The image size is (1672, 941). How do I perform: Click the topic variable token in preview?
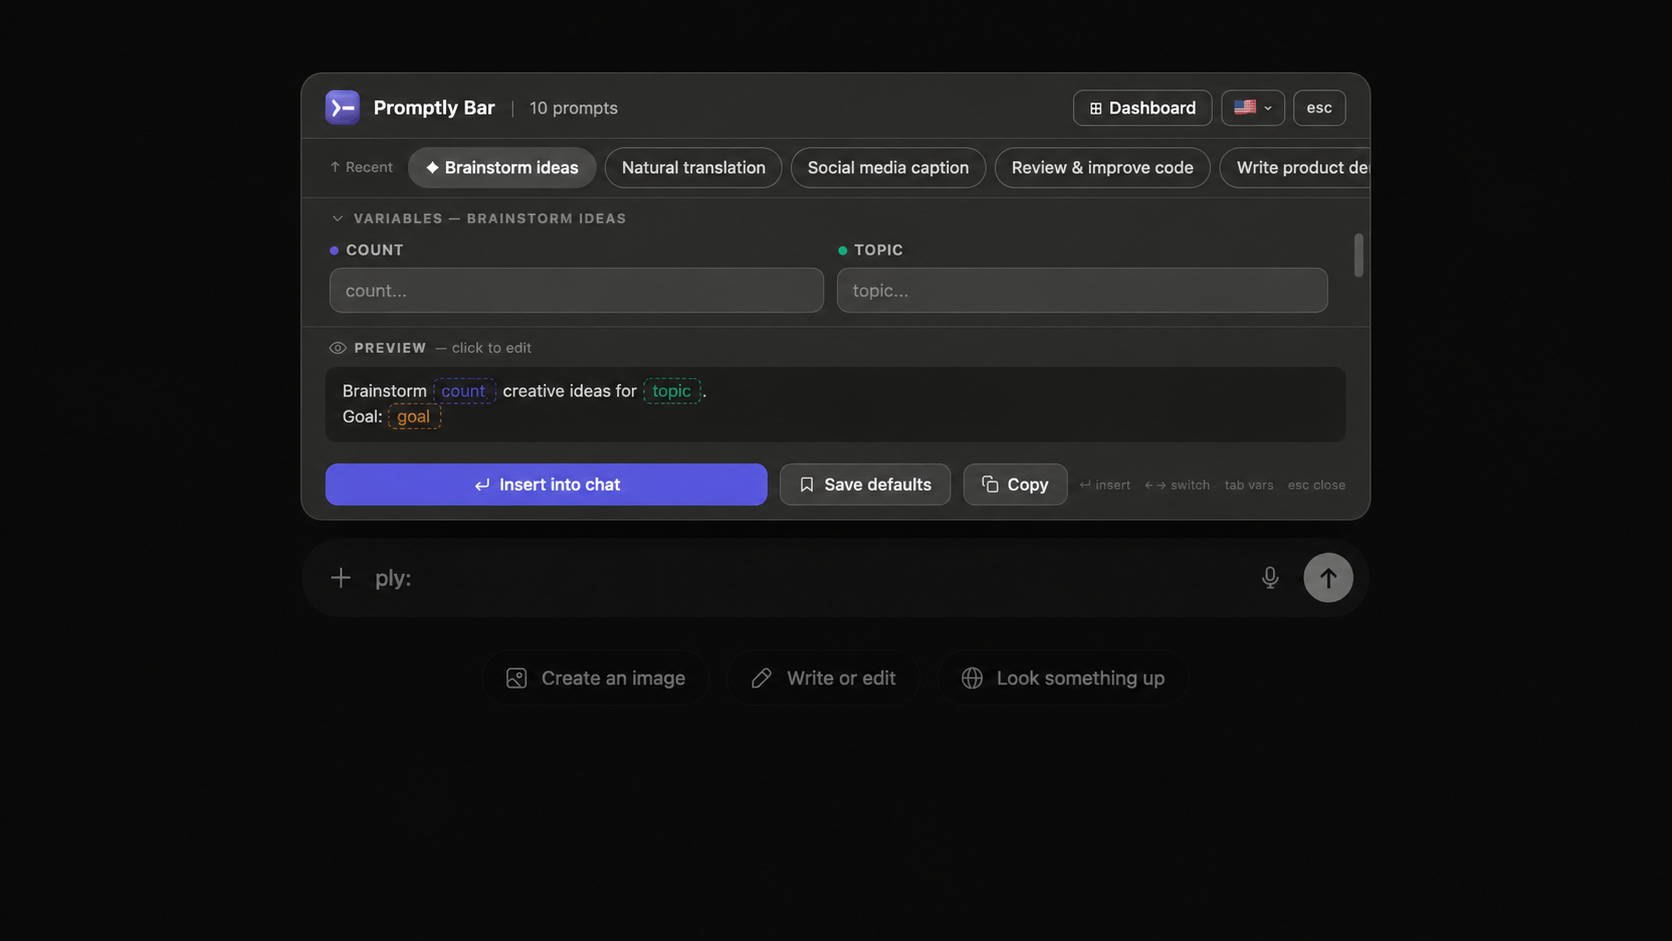coord(672,391)
